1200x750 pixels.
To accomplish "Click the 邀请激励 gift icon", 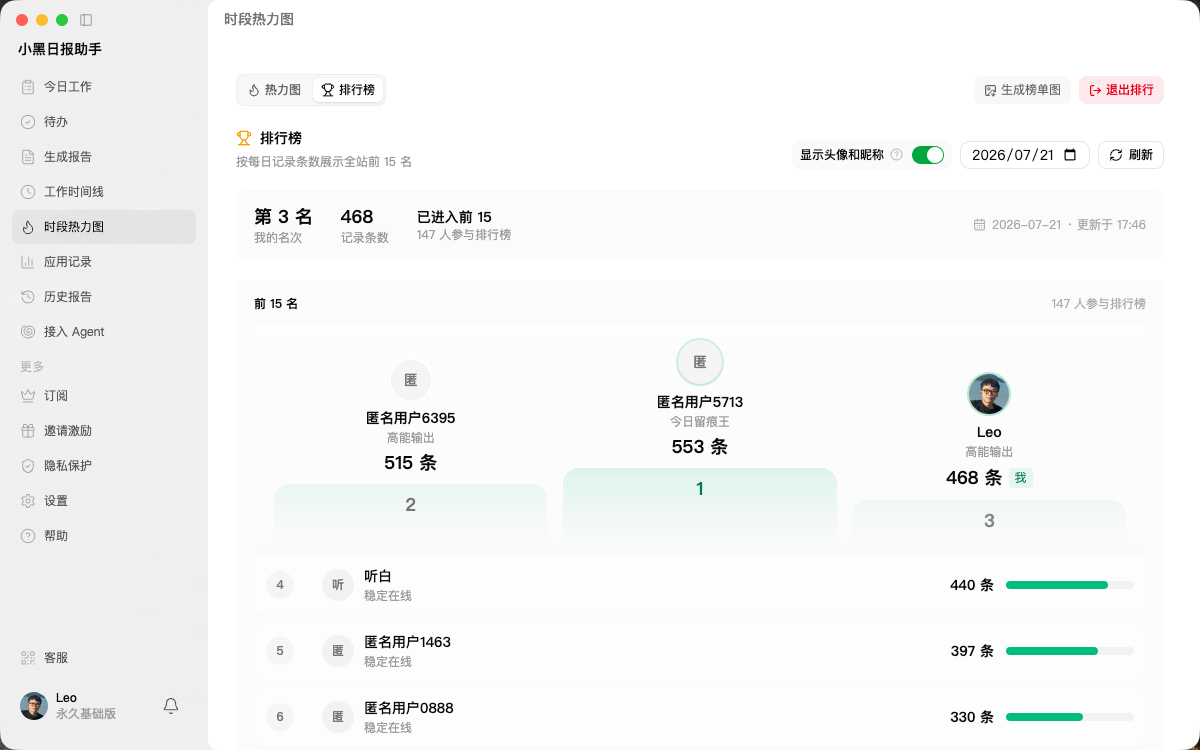I will click(28, 431).
